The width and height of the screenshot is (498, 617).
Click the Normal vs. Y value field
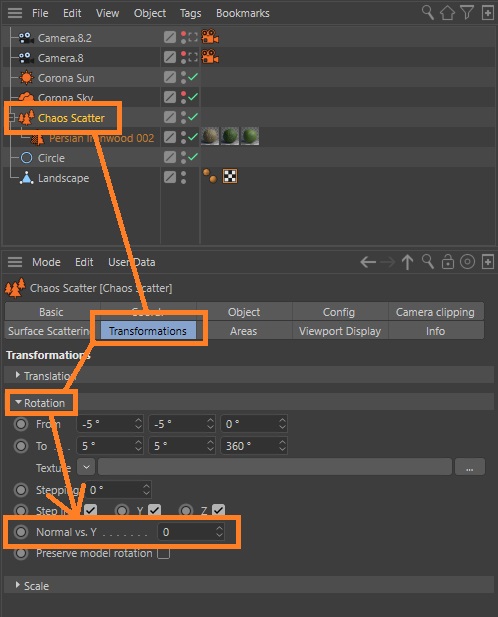click(191, 532)
